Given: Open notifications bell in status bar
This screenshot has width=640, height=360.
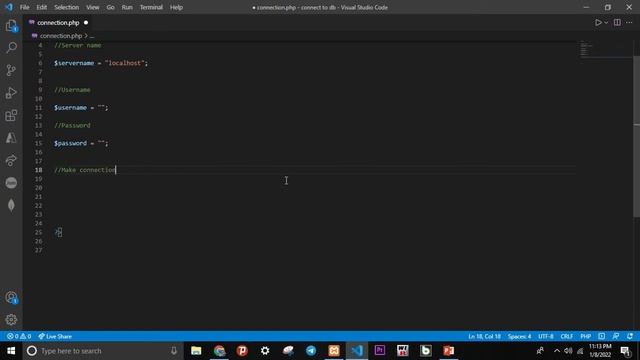Looking at the screenshot, I should [x=630, y=336].
